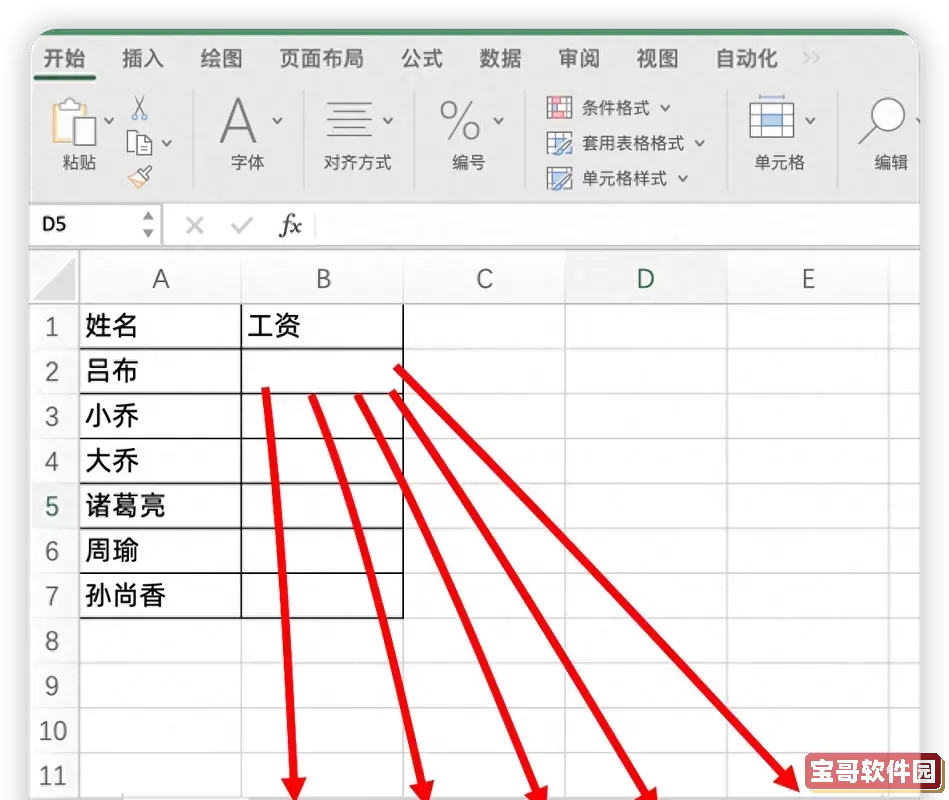This screenshot has height=800, width=949.
Task: Select row 1 header
Action: [x=53, y=327]
